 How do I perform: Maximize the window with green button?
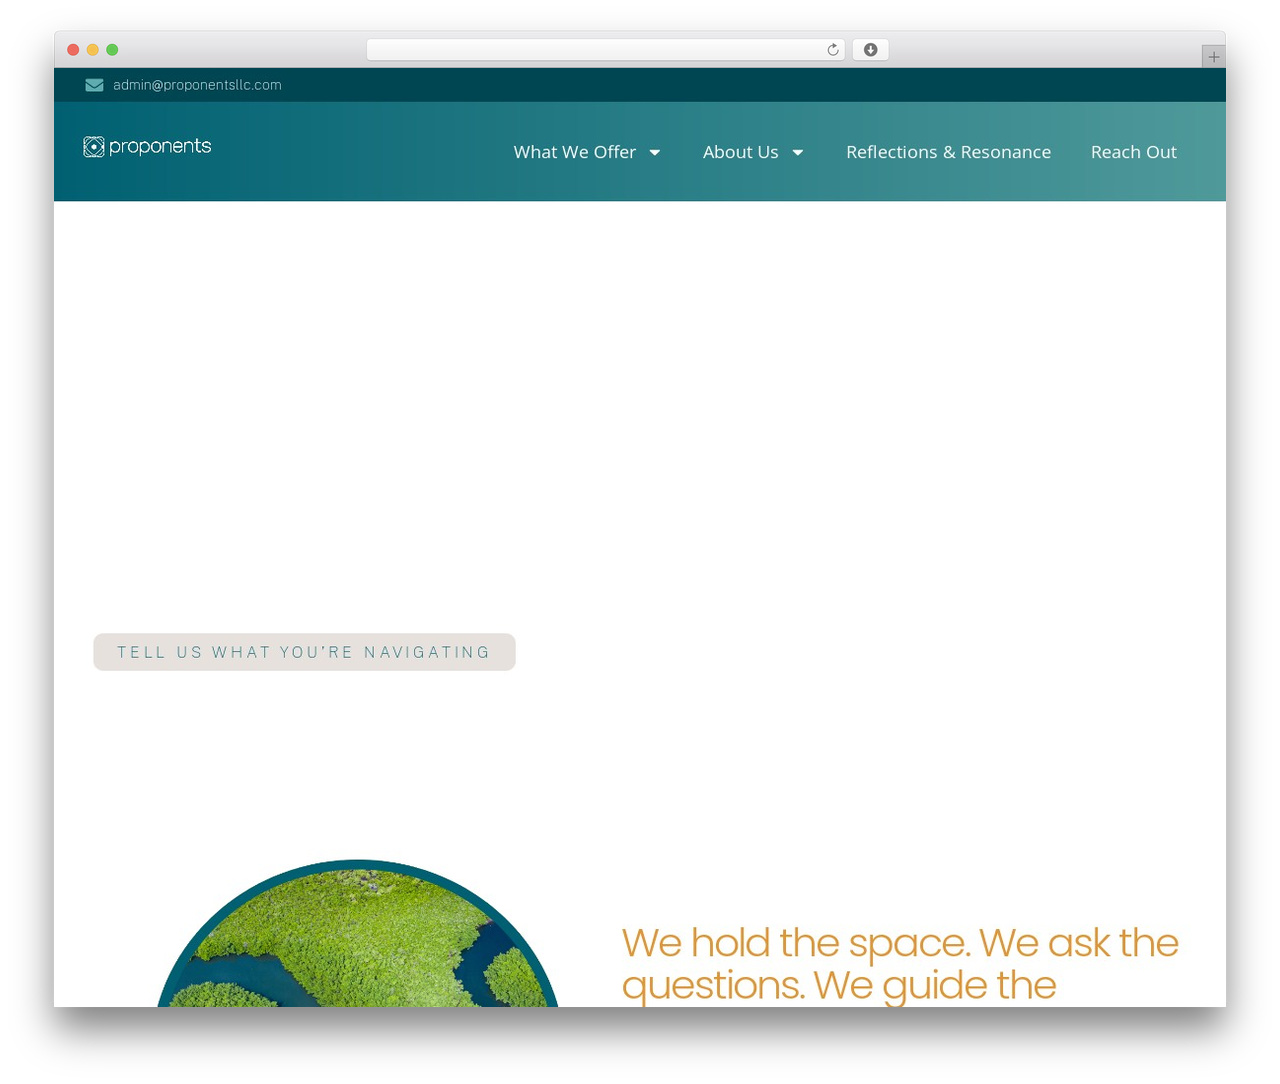(112, 50)
